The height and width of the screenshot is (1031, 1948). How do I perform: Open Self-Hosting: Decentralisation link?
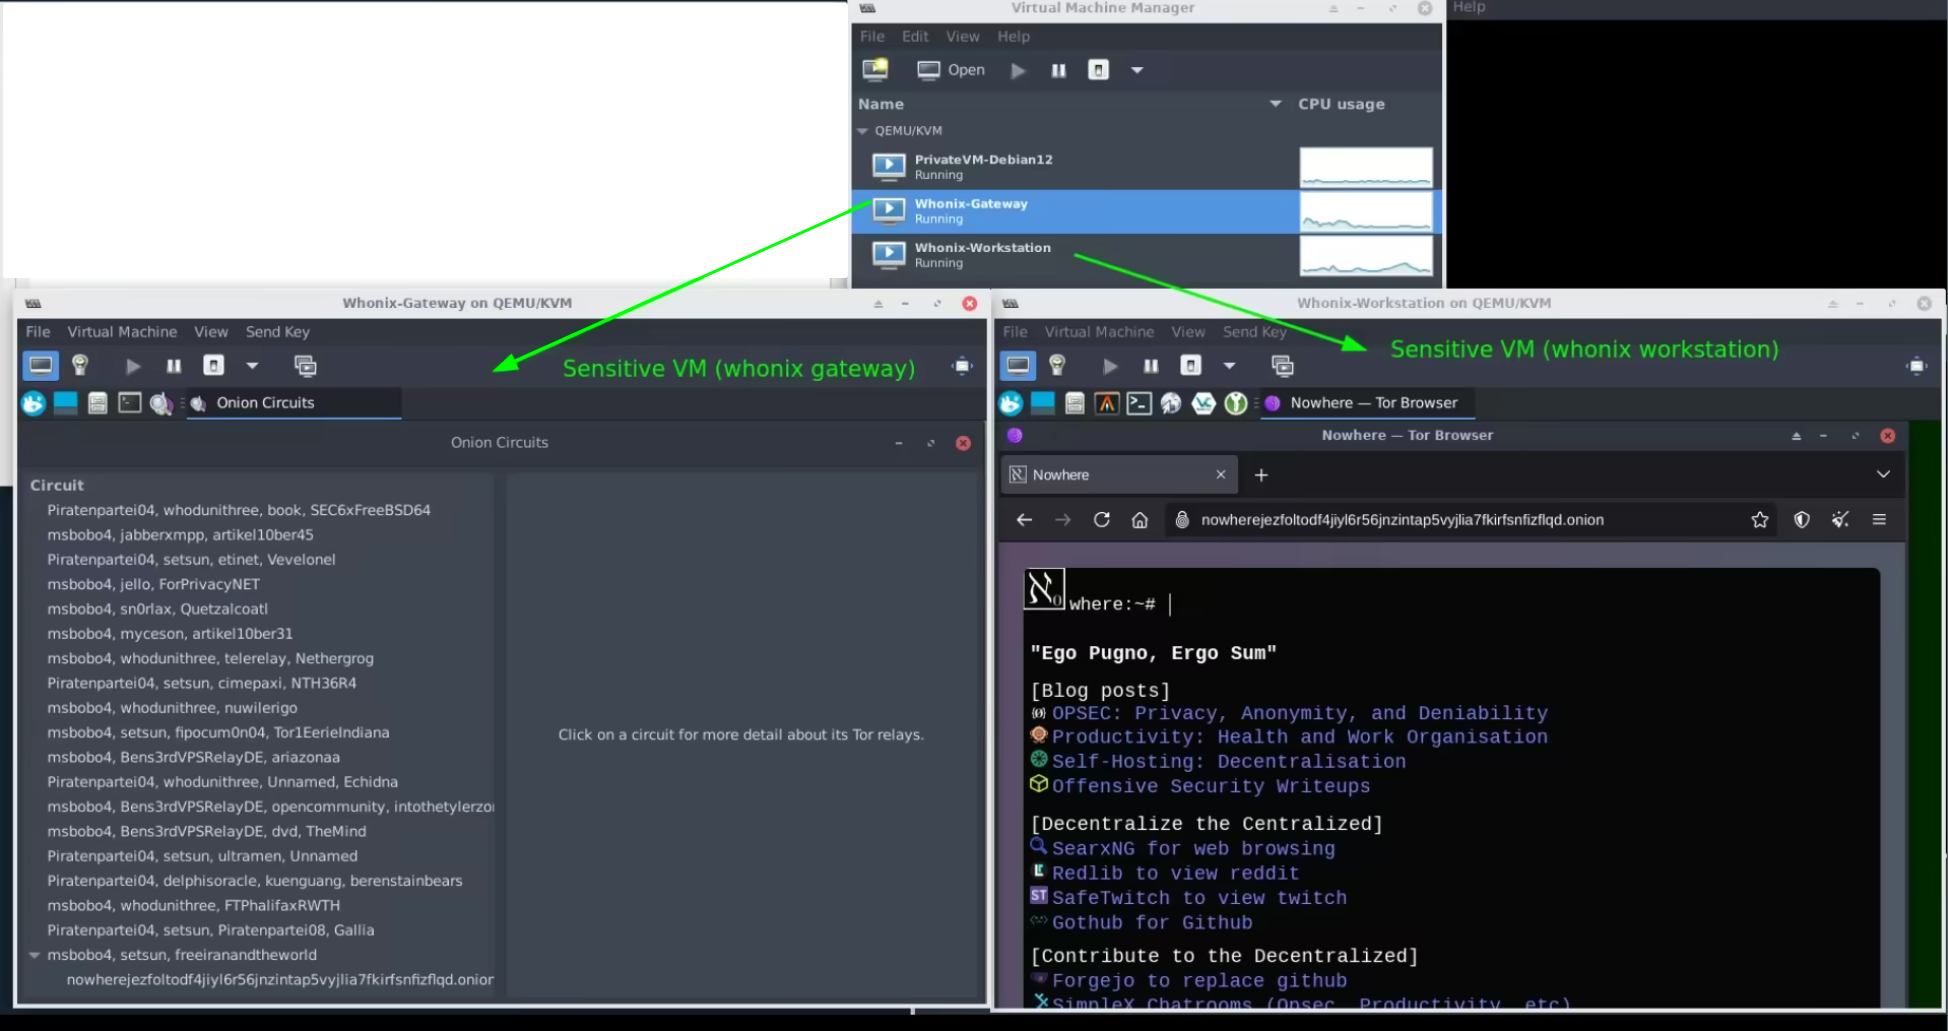[x=1228, y=762]
